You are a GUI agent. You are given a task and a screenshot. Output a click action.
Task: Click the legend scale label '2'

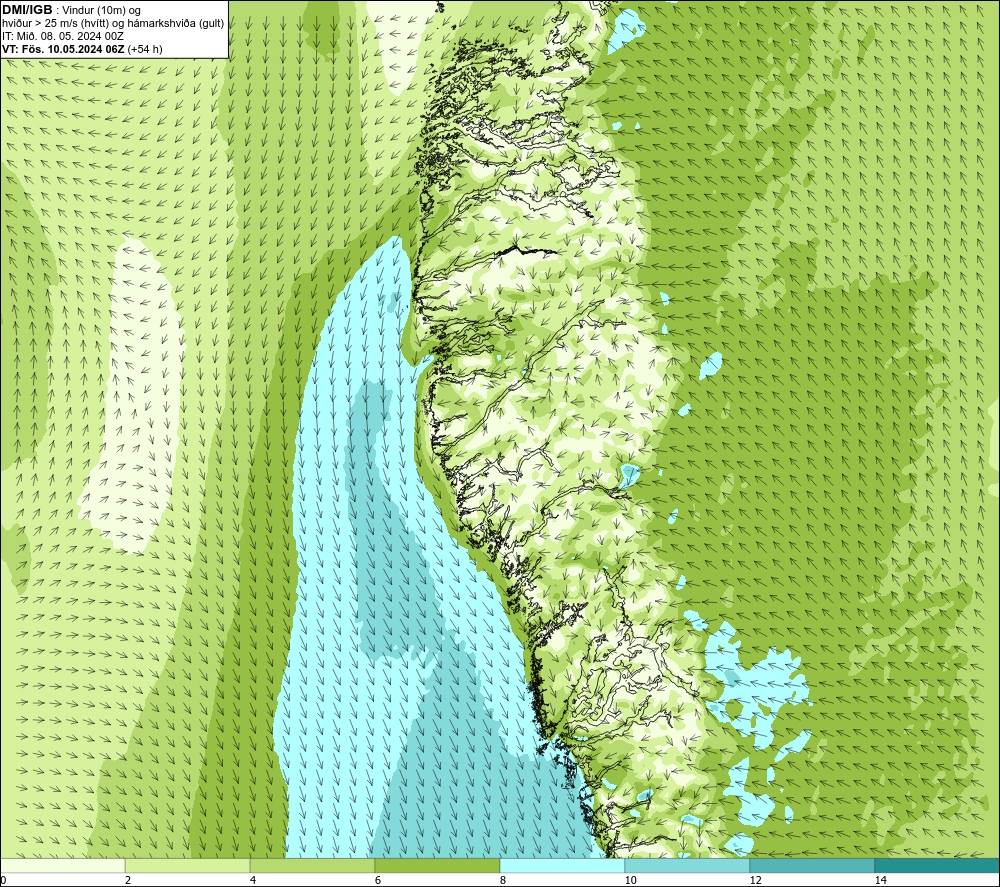tap(128, 880)
